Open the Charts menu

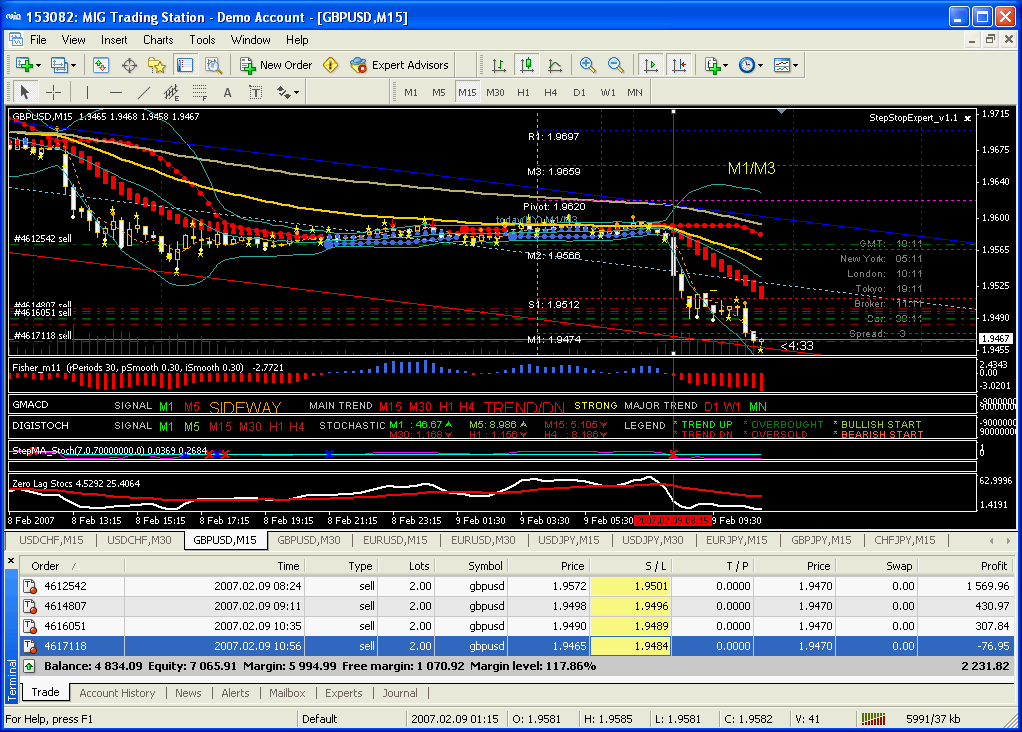(158, 40)
